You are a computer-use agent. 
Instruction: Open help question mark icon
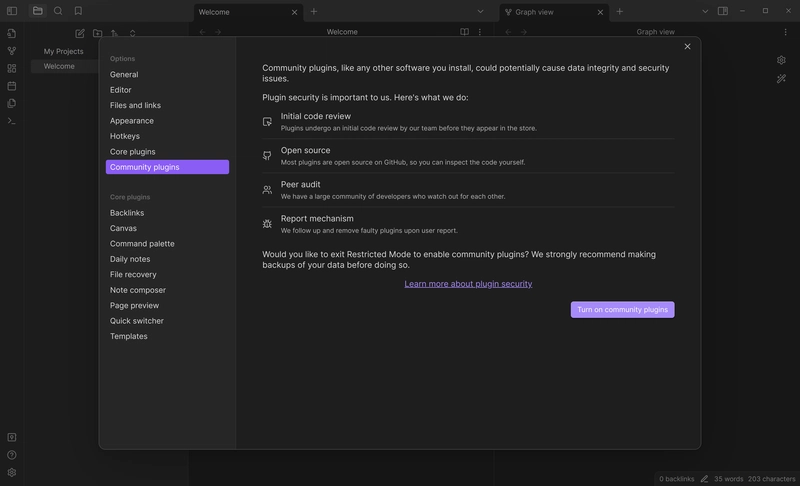pyautogui.click(x=12, y=455)
